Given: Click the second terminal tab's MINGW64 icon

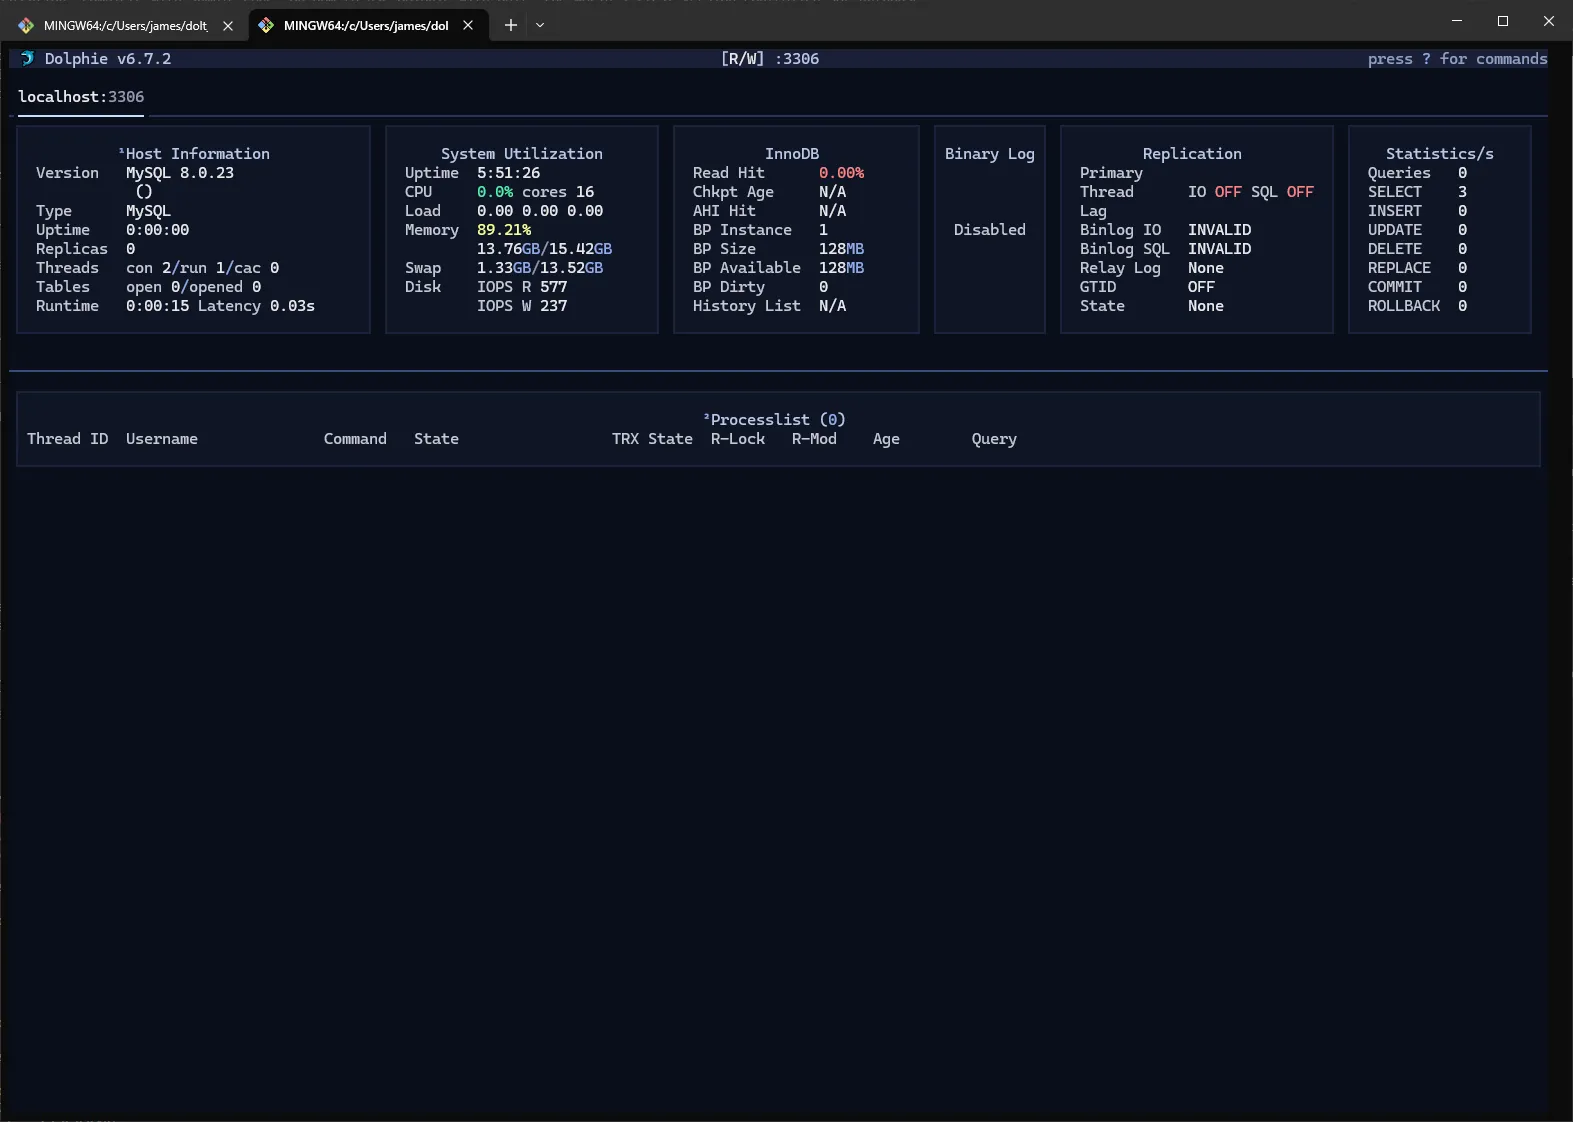Looking at the screenshot, I should pyautogui.click(x=266, y=26).
